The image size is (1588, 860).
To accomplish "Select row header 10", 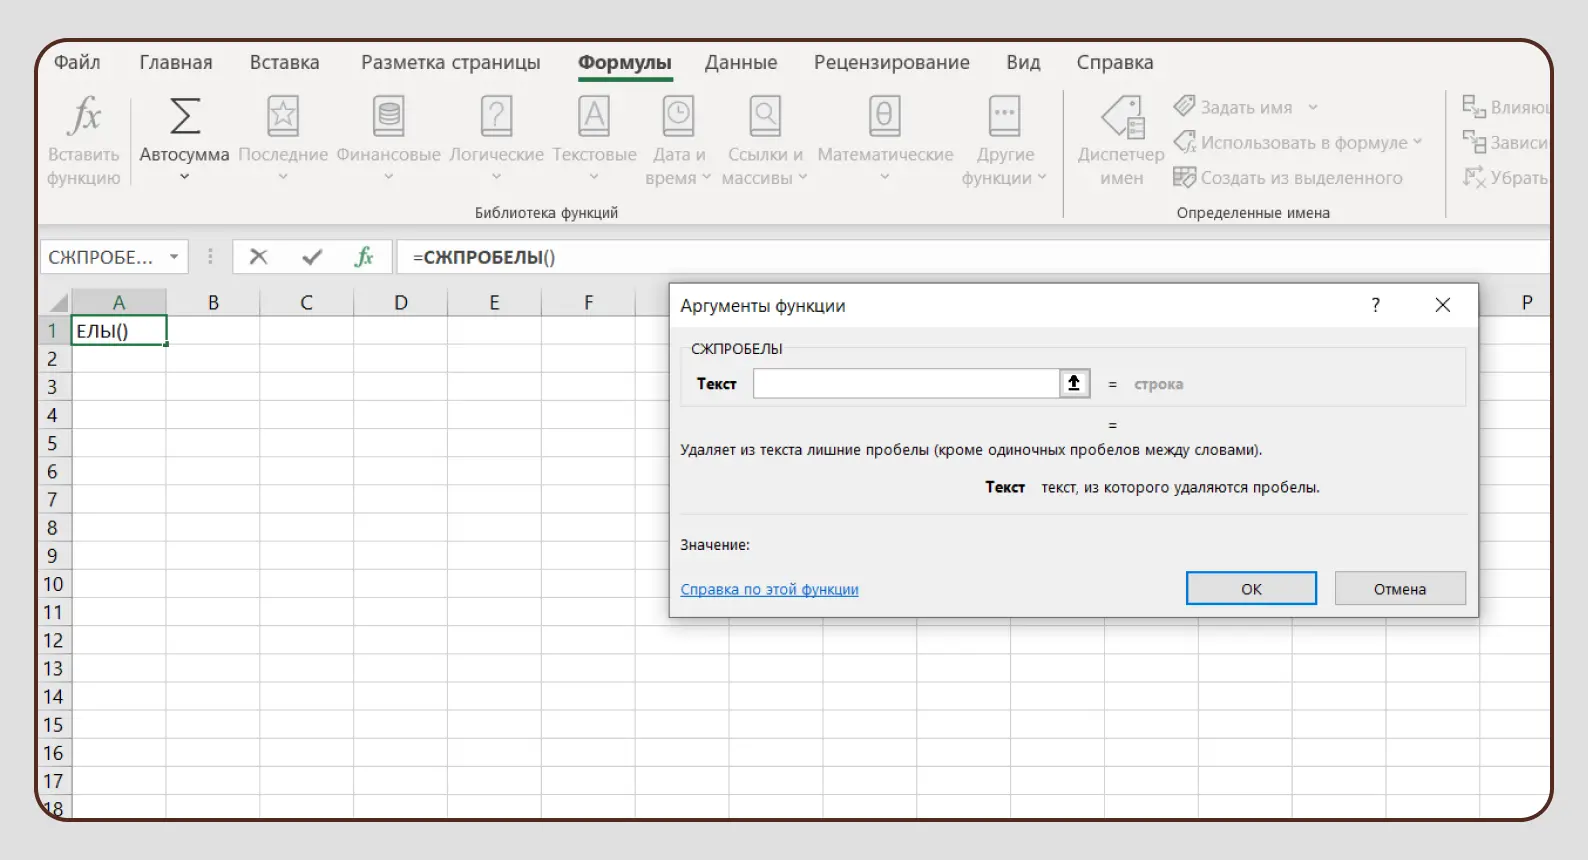I will (53, 584).
